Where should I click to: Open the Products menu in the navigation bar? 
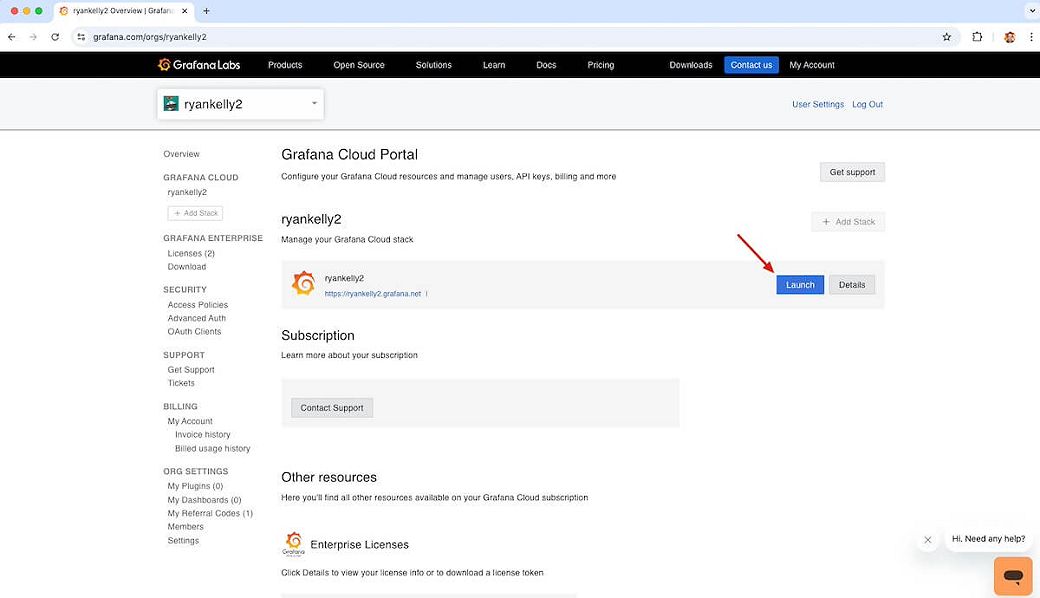click(x=285, y=64)
